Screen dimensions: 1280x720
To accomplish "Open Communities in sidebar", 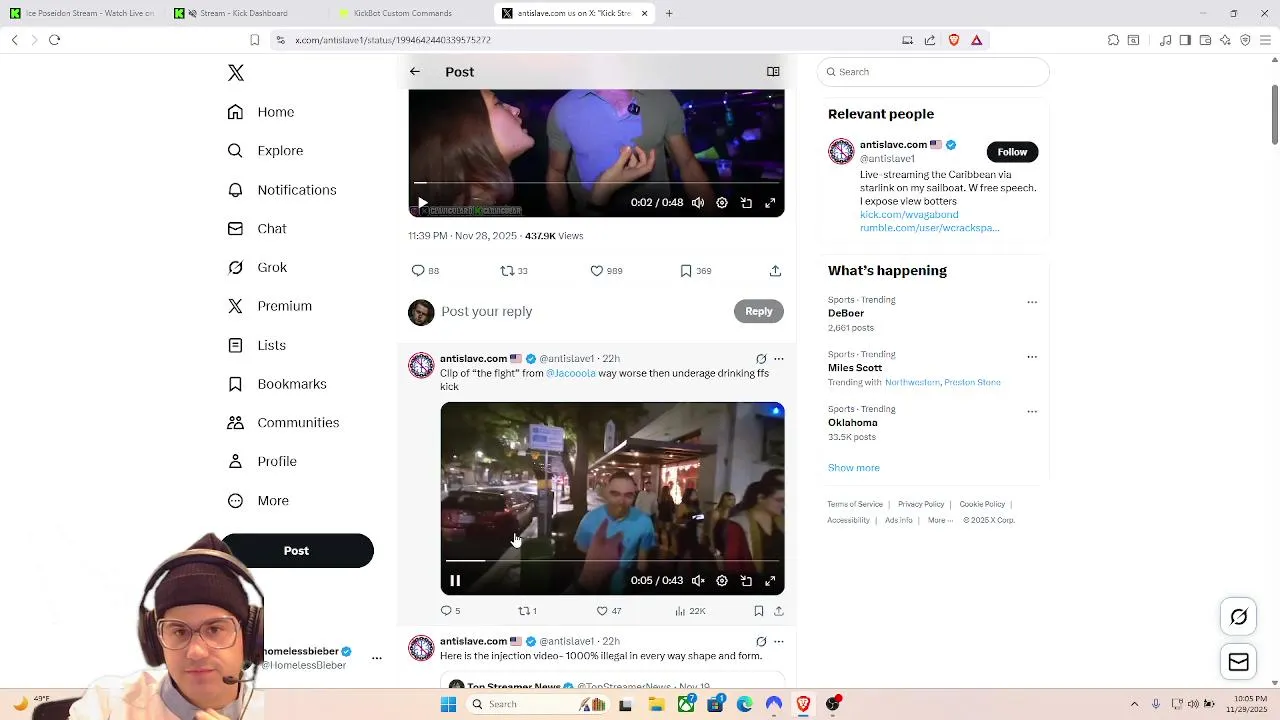I will tap(284, 423).
